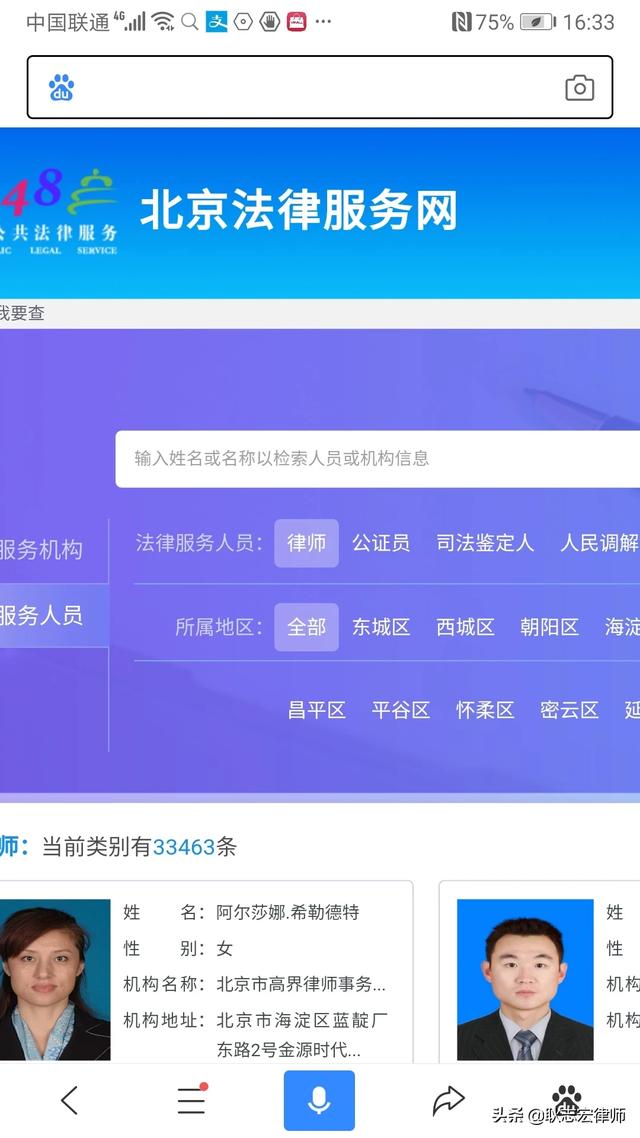Screen dimensions: 640x1138
Task: Open Baidu home paw icon at bottom
Action: pyautogui.click(x=566, y=1097)
